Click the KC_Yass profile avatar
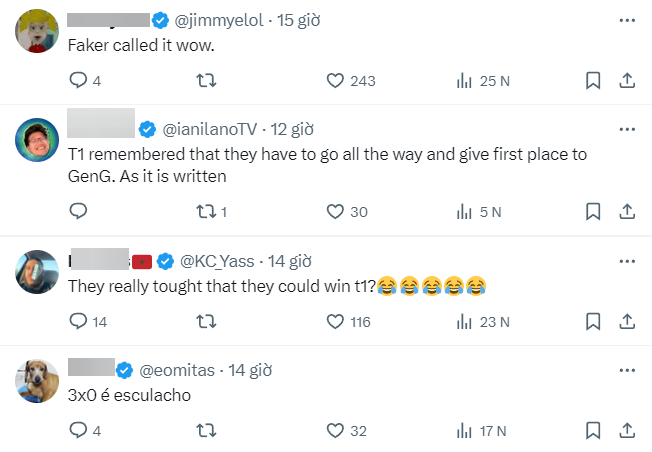The width and height of the screenshot is (652, 452). pos(37,271)
